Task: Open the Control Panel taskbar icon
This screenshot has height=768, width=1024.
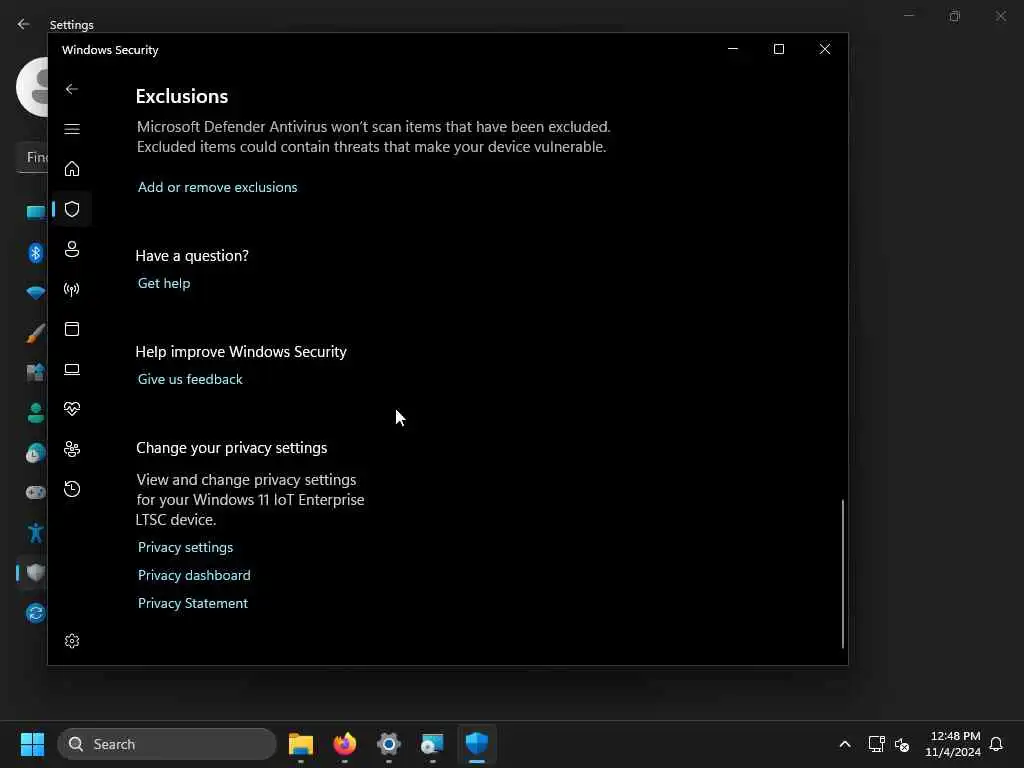Action: (432, 744)
